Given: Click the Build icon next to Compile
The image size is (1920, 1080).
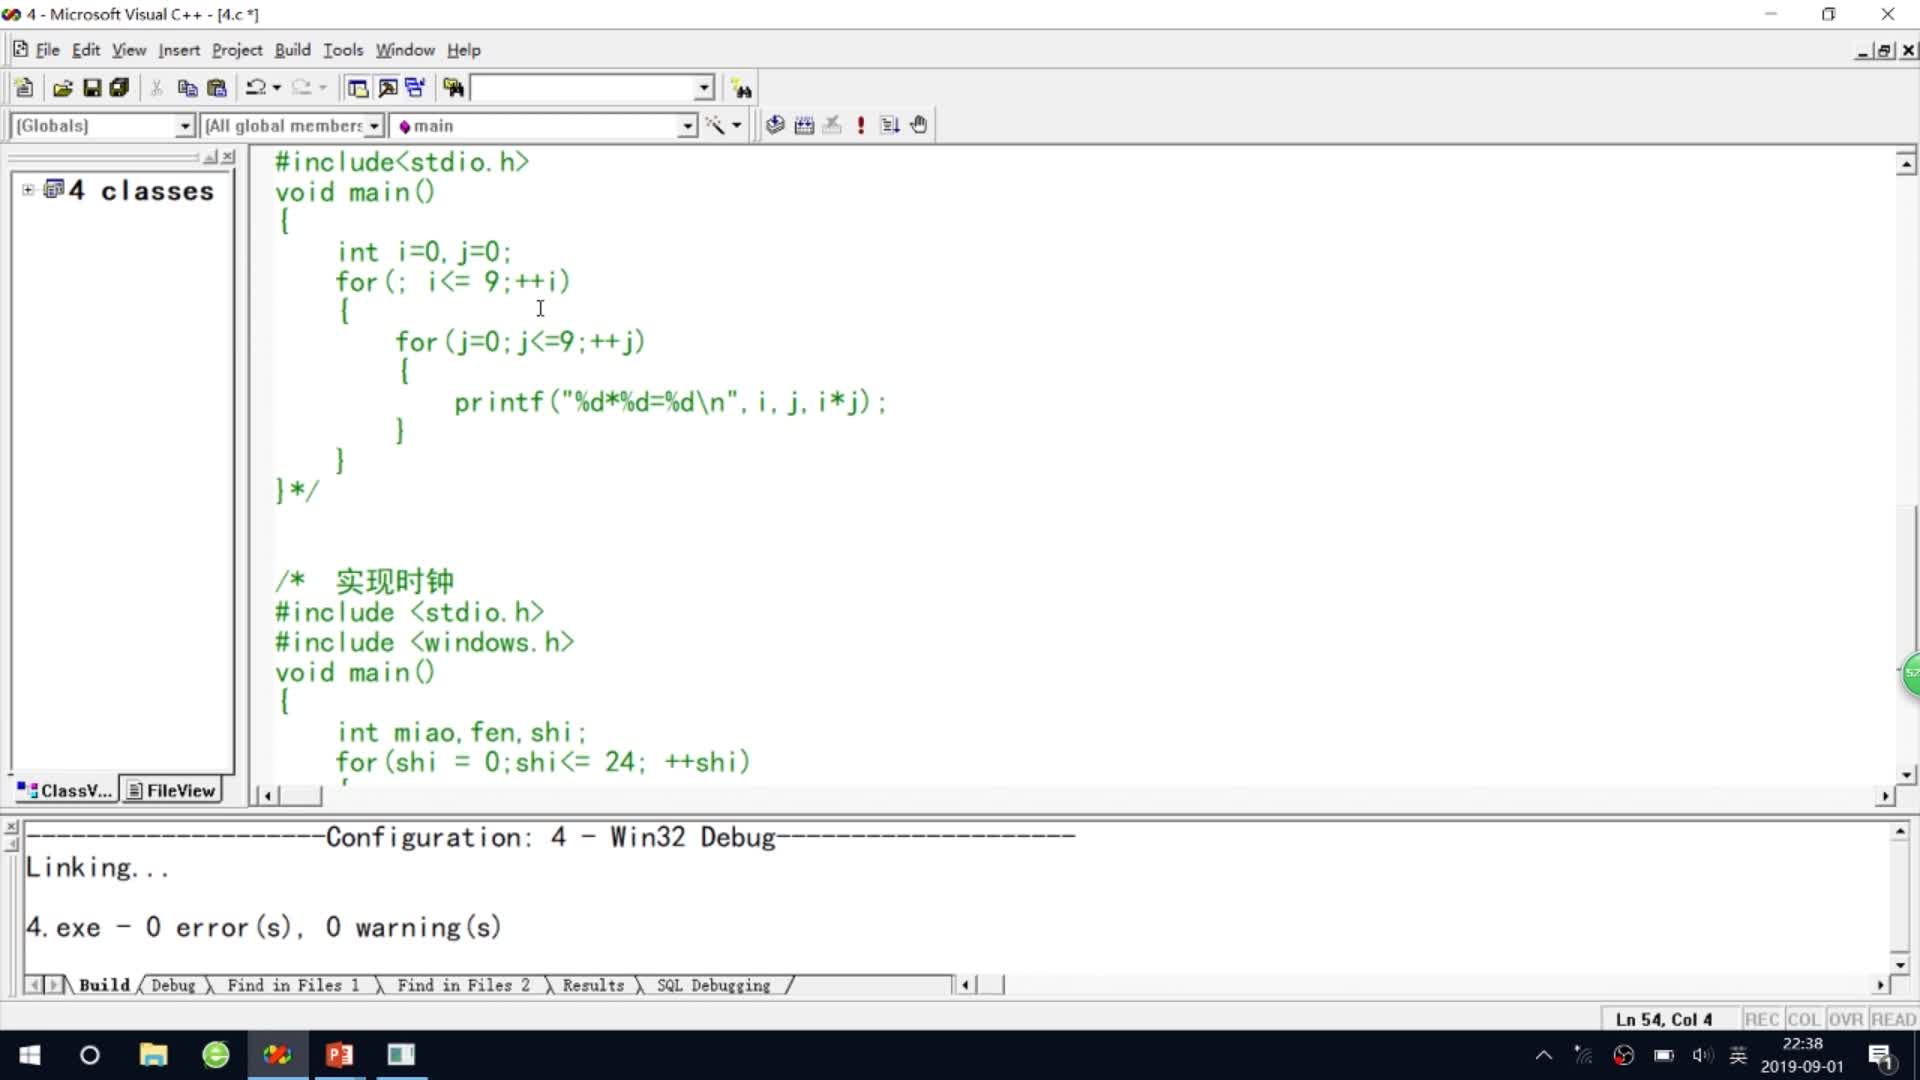Looking at the screenshot, I should coord(804,125).
